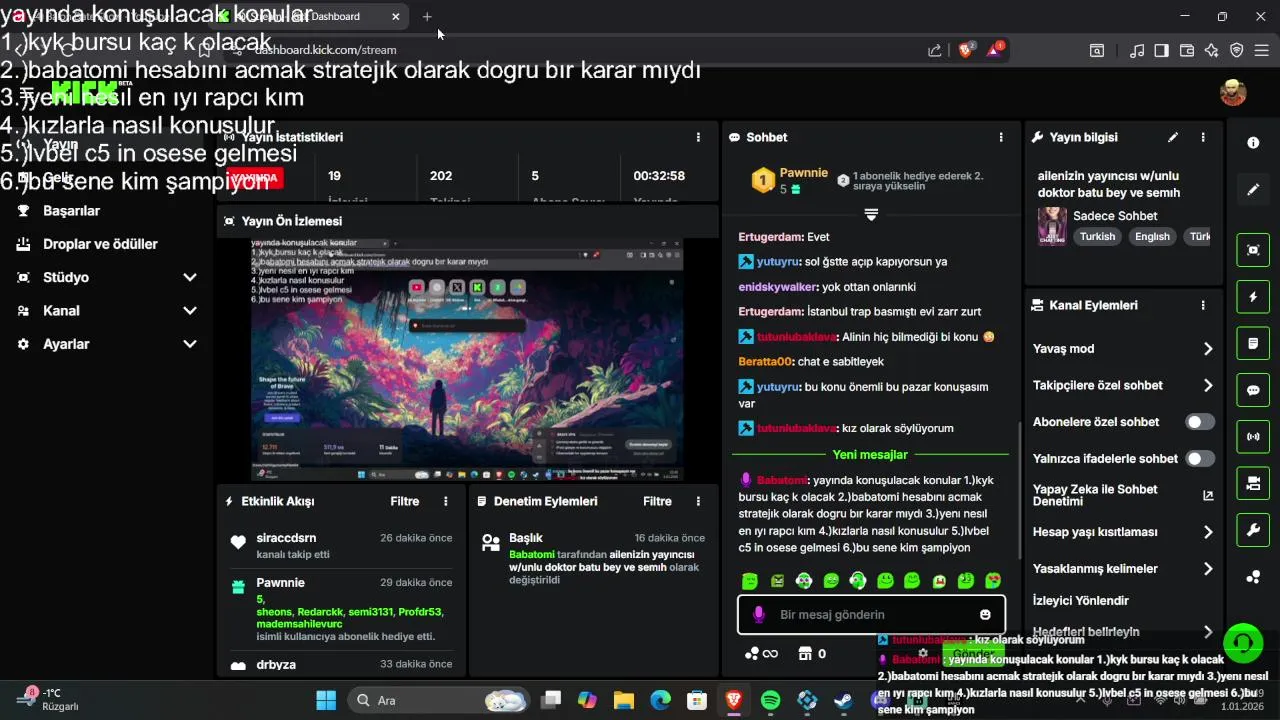Click username siraccdsrn in activity feed
The image size is (1280, 720).
pos(286,538)
